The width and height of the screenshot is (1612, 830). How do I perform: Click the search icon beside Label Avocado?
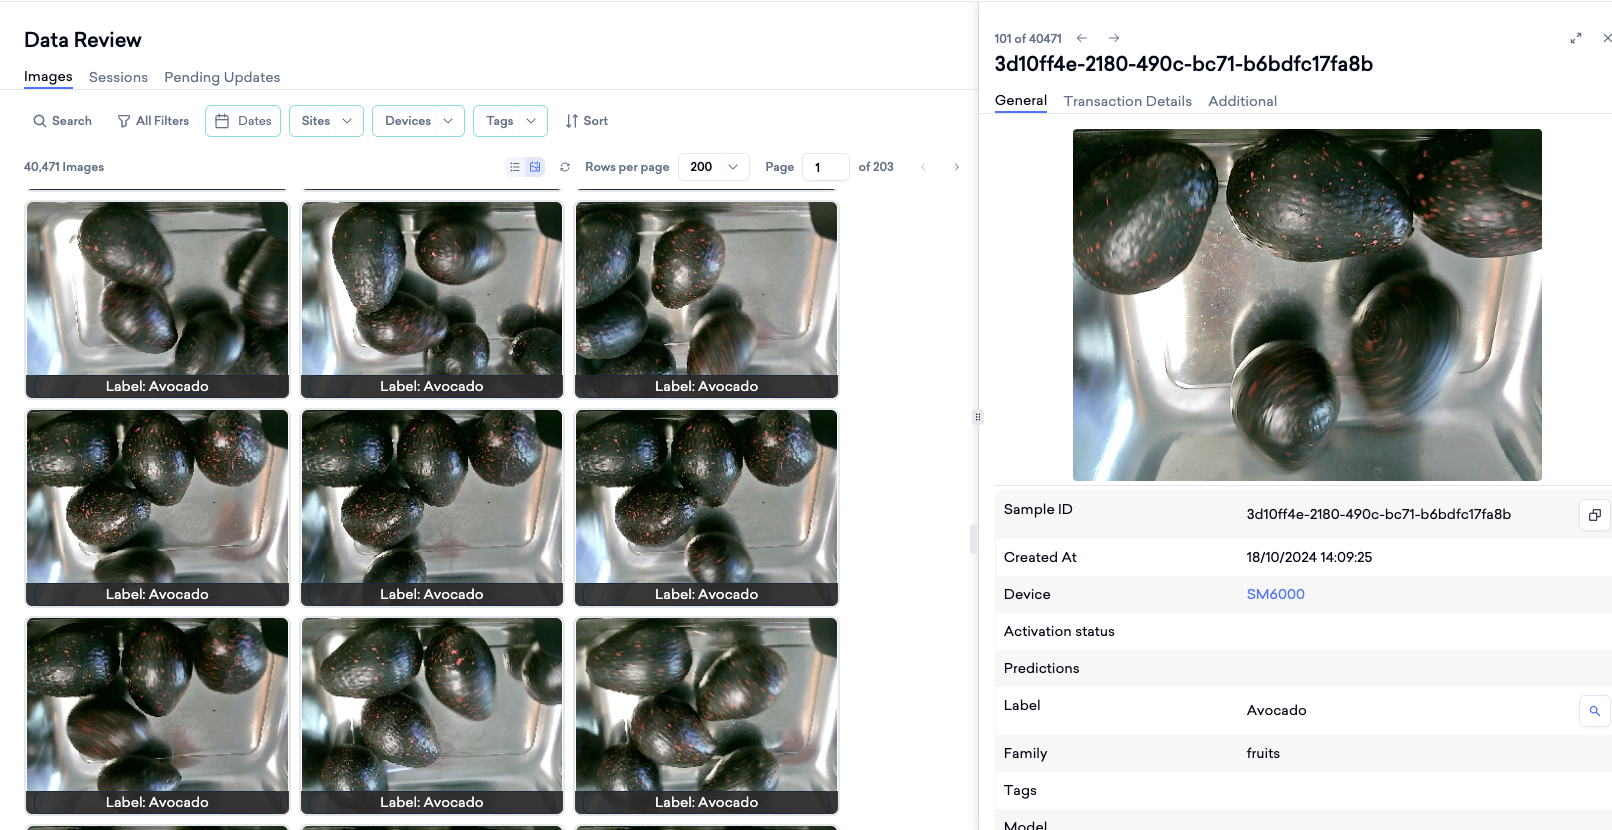[1594, 711]
